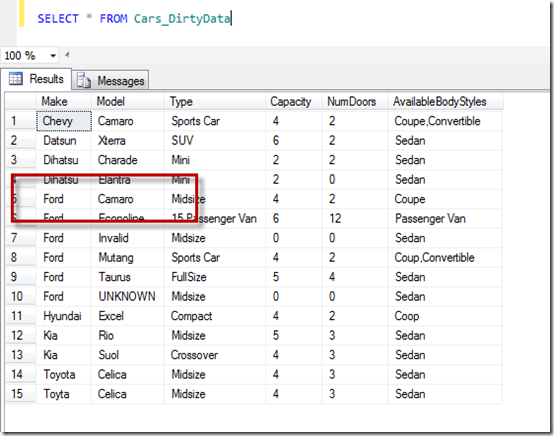Click the scroll left arrow beside zoom
Image resolution: width=554 pixels, height=436 pixels.
pos(67,55)
